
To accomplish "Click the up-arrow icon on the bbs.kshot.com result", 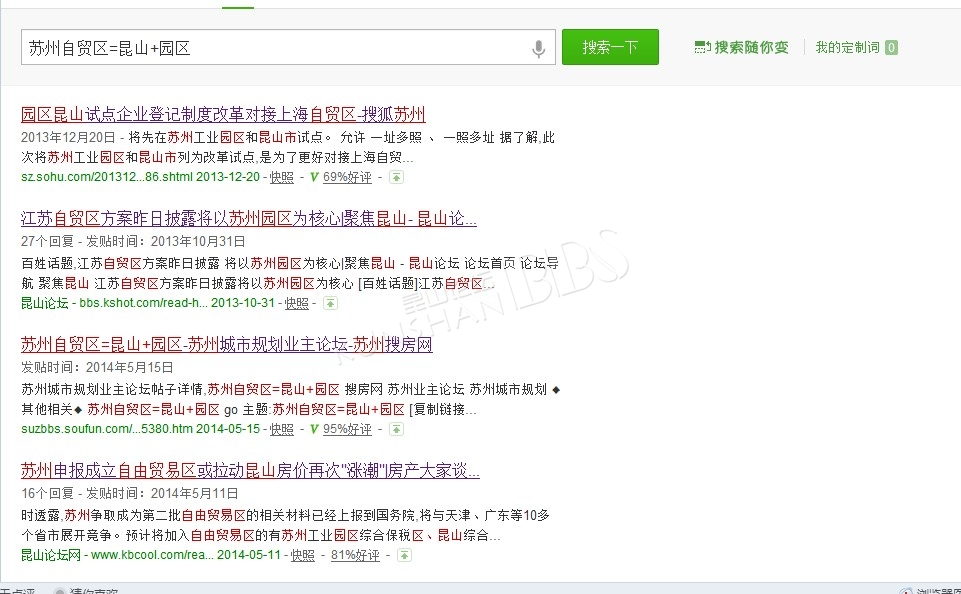I will click(330, 303).
